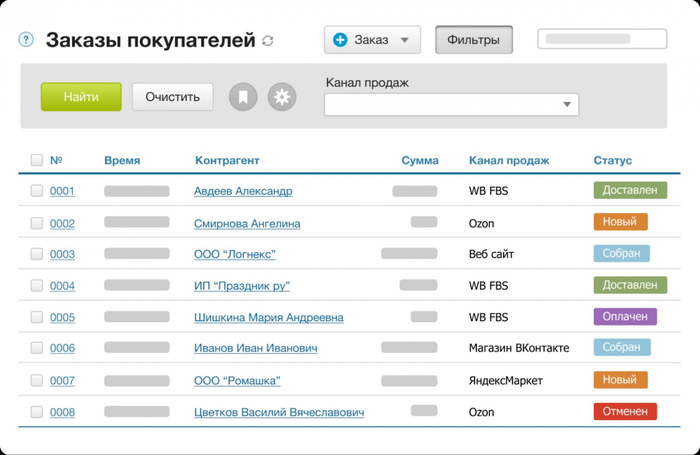Tick the checkbox for order 0008

click(x=37, y=412)
